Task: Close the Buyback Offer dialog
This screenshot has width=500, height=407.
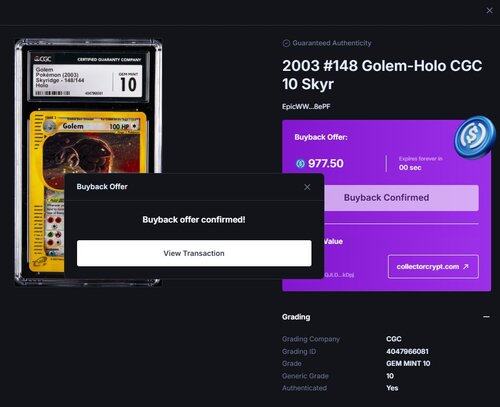Action: (x=307, y=187)
